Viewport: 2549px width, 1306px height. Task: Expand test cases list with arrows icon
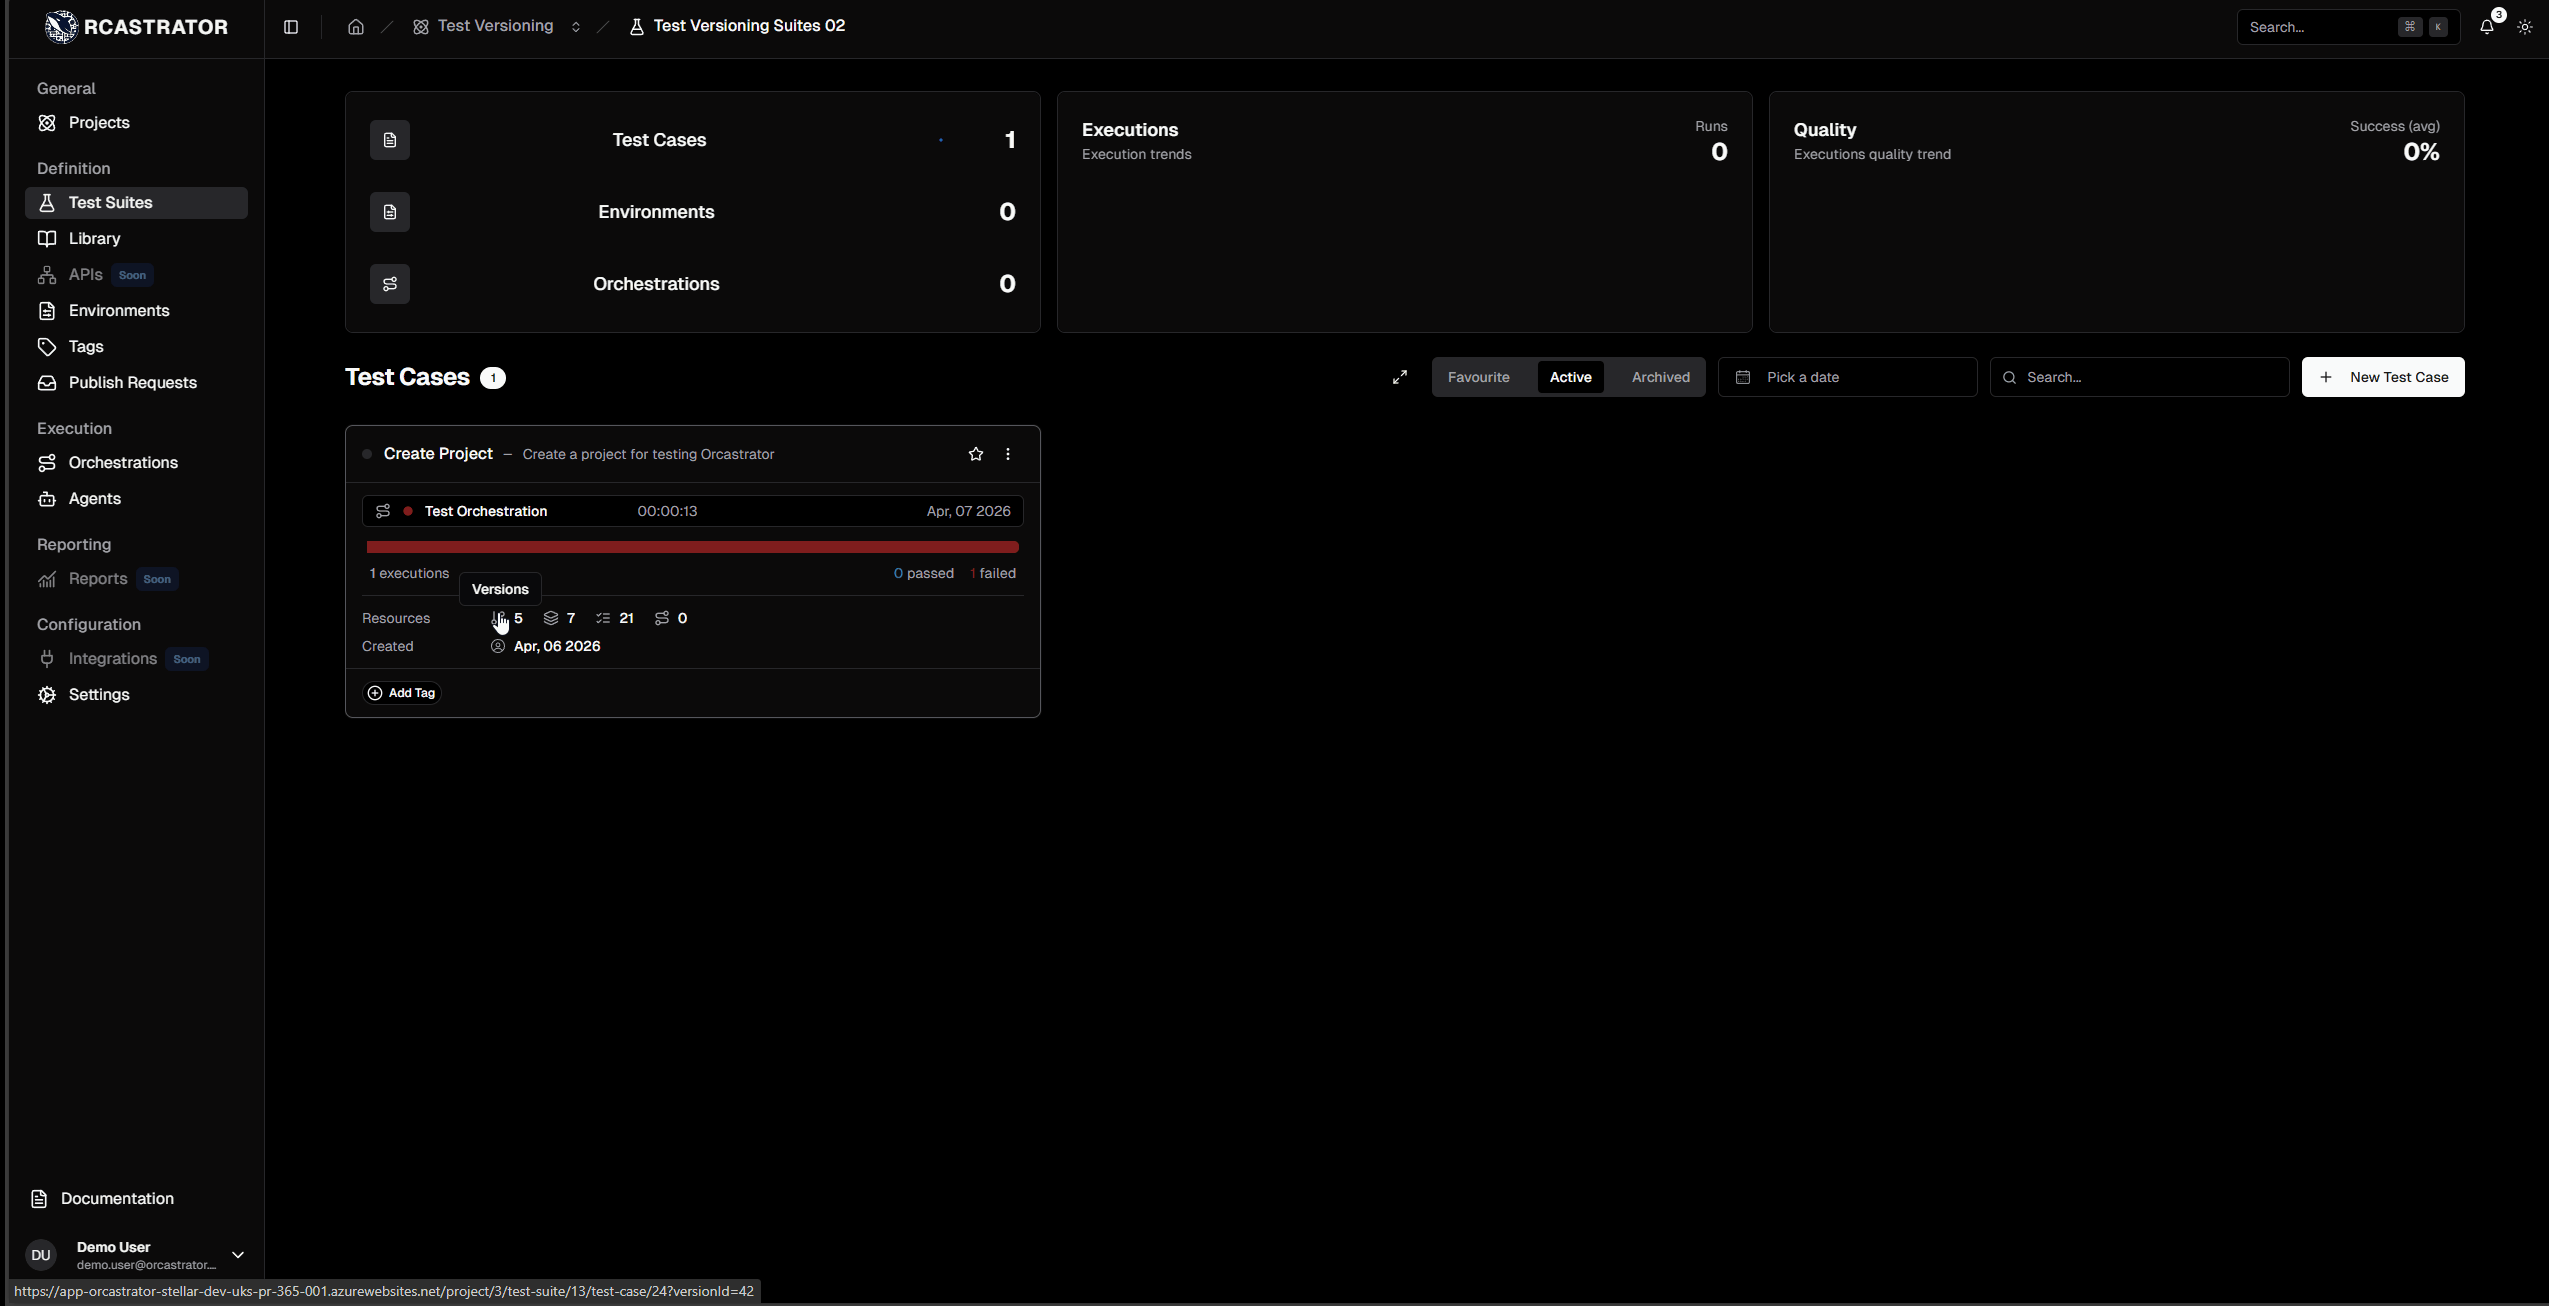point(1400,377)
